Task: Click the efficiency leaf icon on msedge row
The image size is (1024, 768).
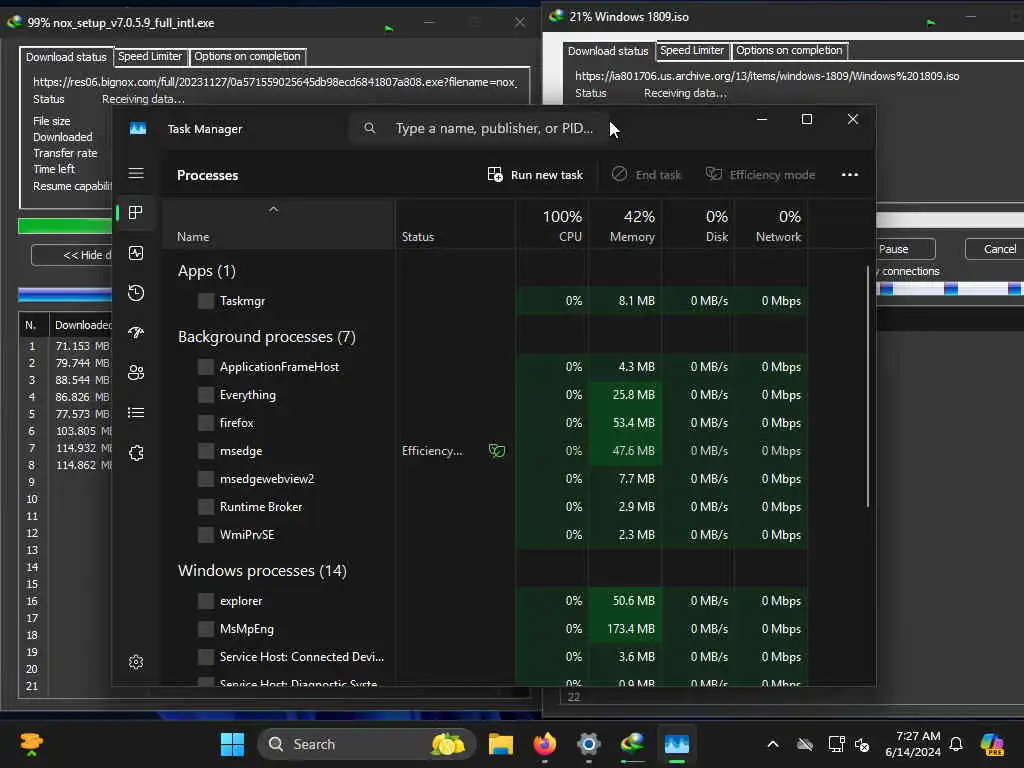Action: tap(497, 451)
